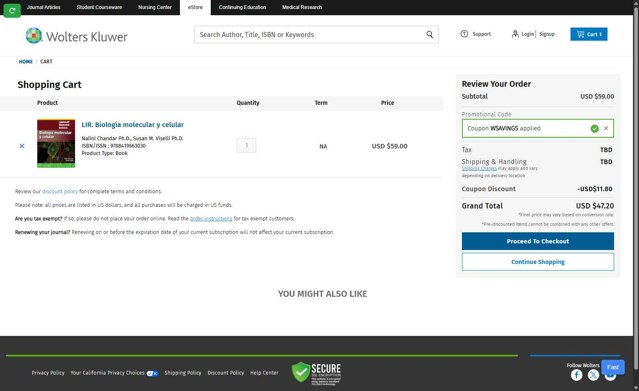Click the quantity field showing 1

click(246, 145)
